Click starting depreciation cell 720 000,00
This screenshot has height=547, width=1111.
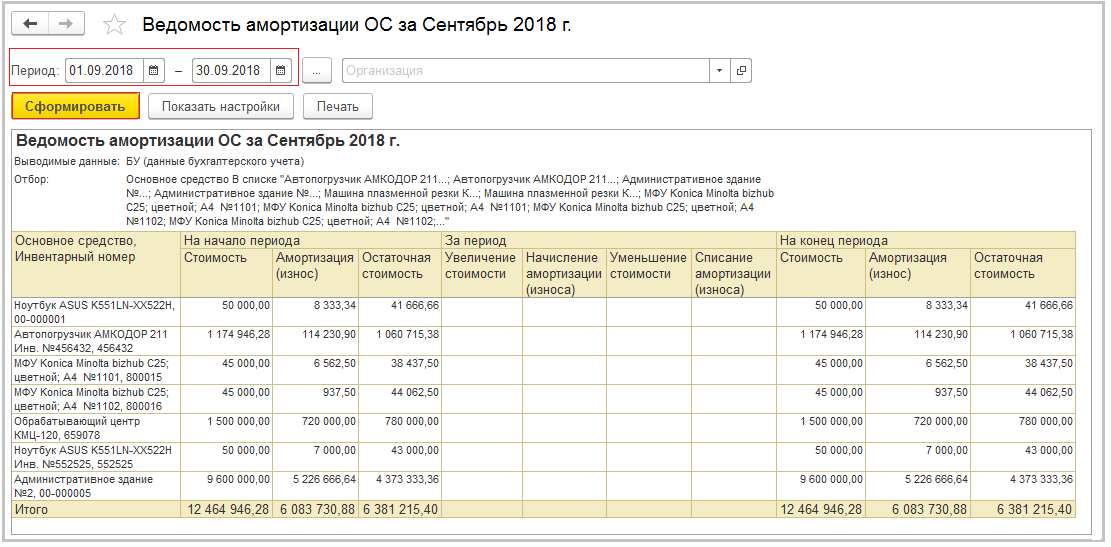pos(315,428)
